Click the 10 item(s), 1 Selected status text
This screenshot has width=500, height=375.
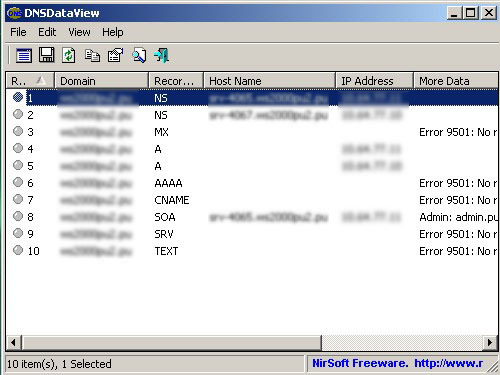click(x=59, y=364)
